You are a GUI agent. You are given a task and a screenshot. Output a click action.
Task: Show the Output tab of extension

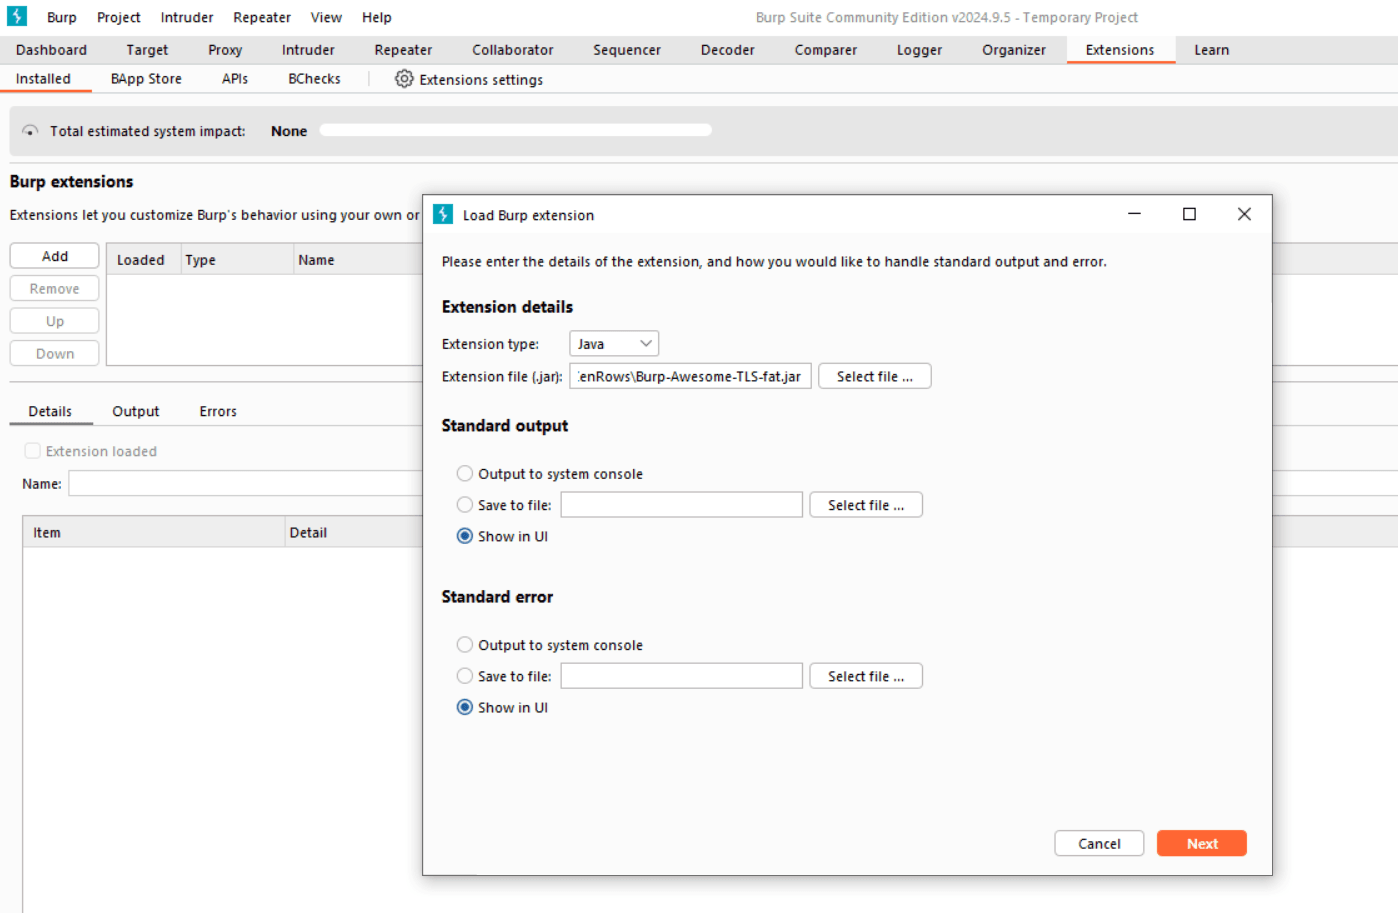pos(136,411)
